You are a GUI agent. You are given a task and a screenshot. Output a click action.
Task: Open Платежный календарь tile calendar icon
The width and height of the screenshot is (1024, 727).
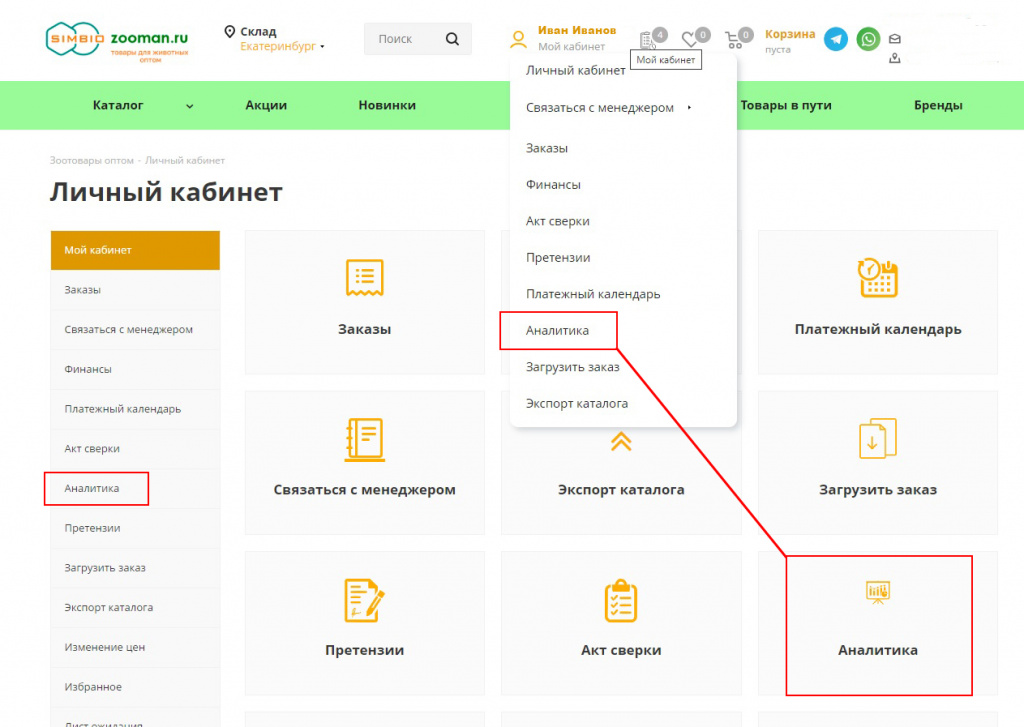(877, 277)
